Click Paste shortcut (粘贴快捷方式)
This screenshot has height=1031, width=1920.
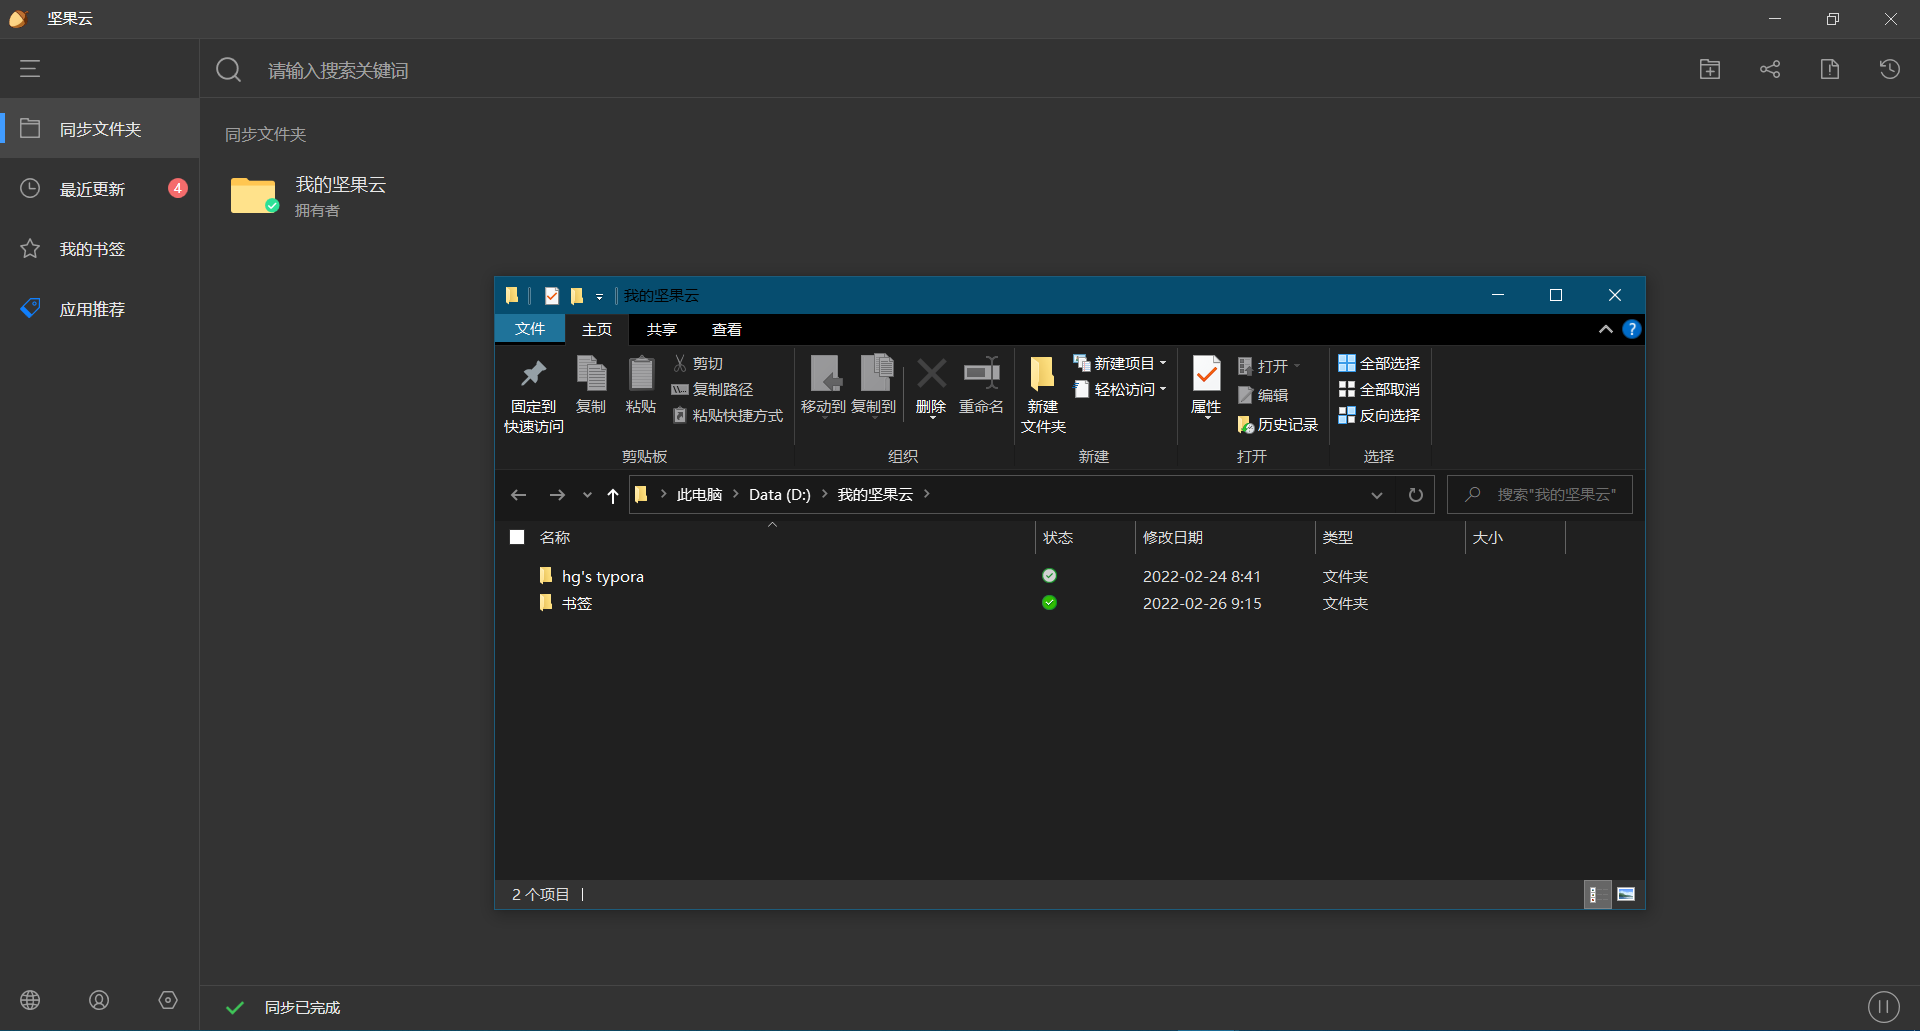(727, 415)
